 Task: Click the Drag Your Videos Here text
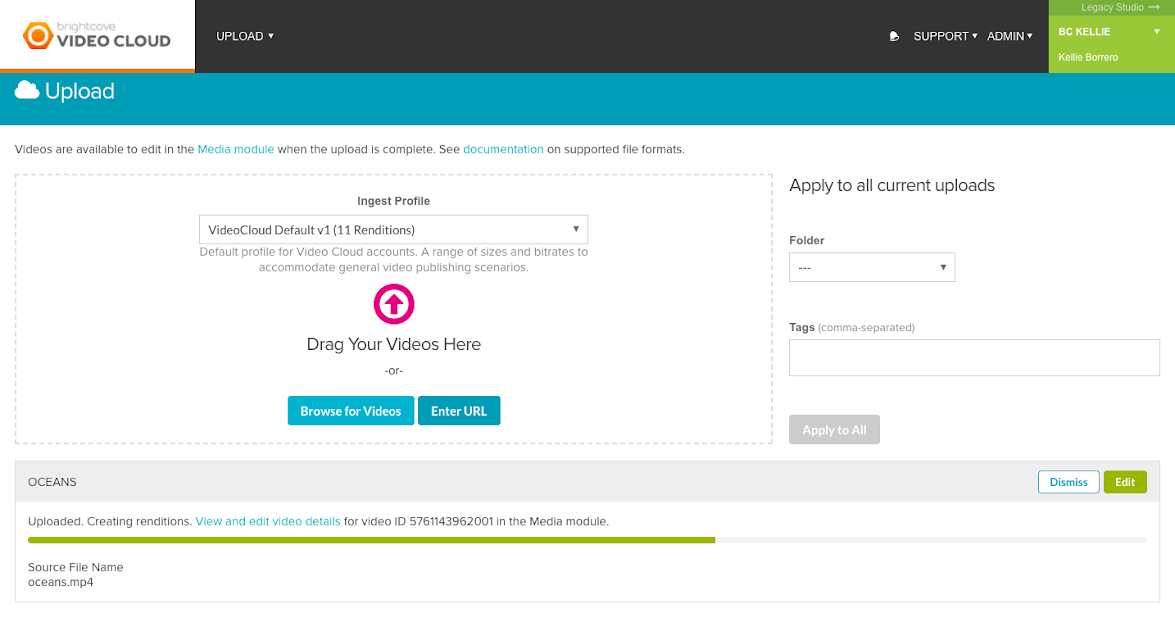click(x=394, y=345)
